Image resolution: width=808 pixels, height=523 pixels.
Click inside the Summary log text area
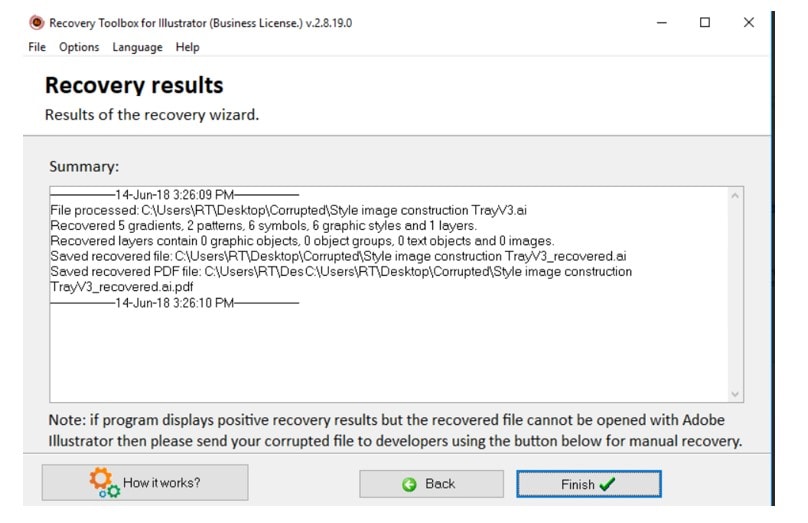point(390,350)
